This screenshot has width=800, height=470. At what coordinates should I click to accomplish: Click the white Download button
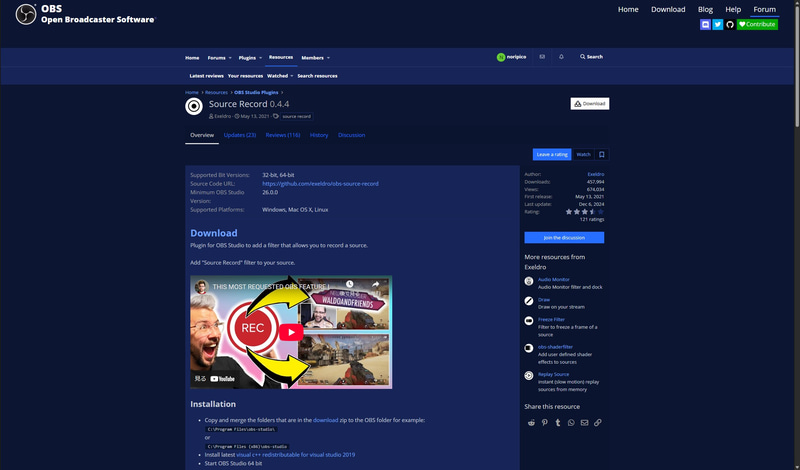tap(590, 104)
